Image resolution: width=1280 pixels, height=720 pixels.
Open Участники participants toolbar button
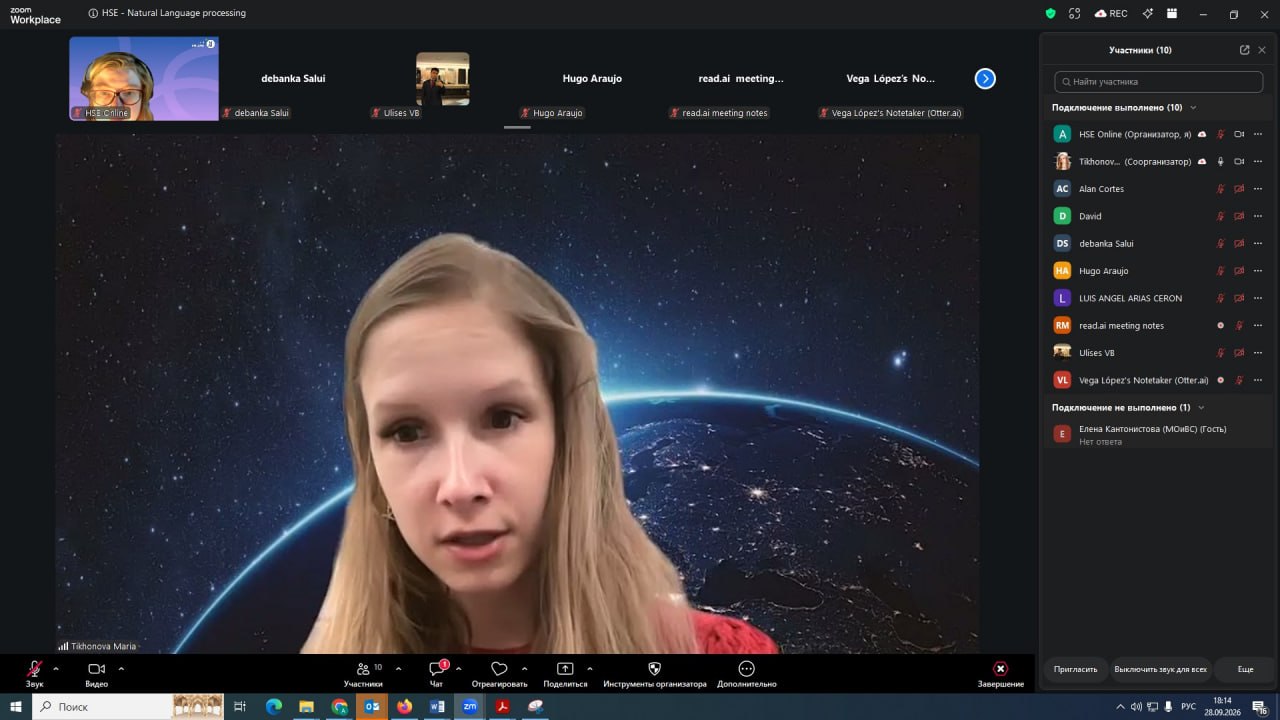[x=363, y=673]
